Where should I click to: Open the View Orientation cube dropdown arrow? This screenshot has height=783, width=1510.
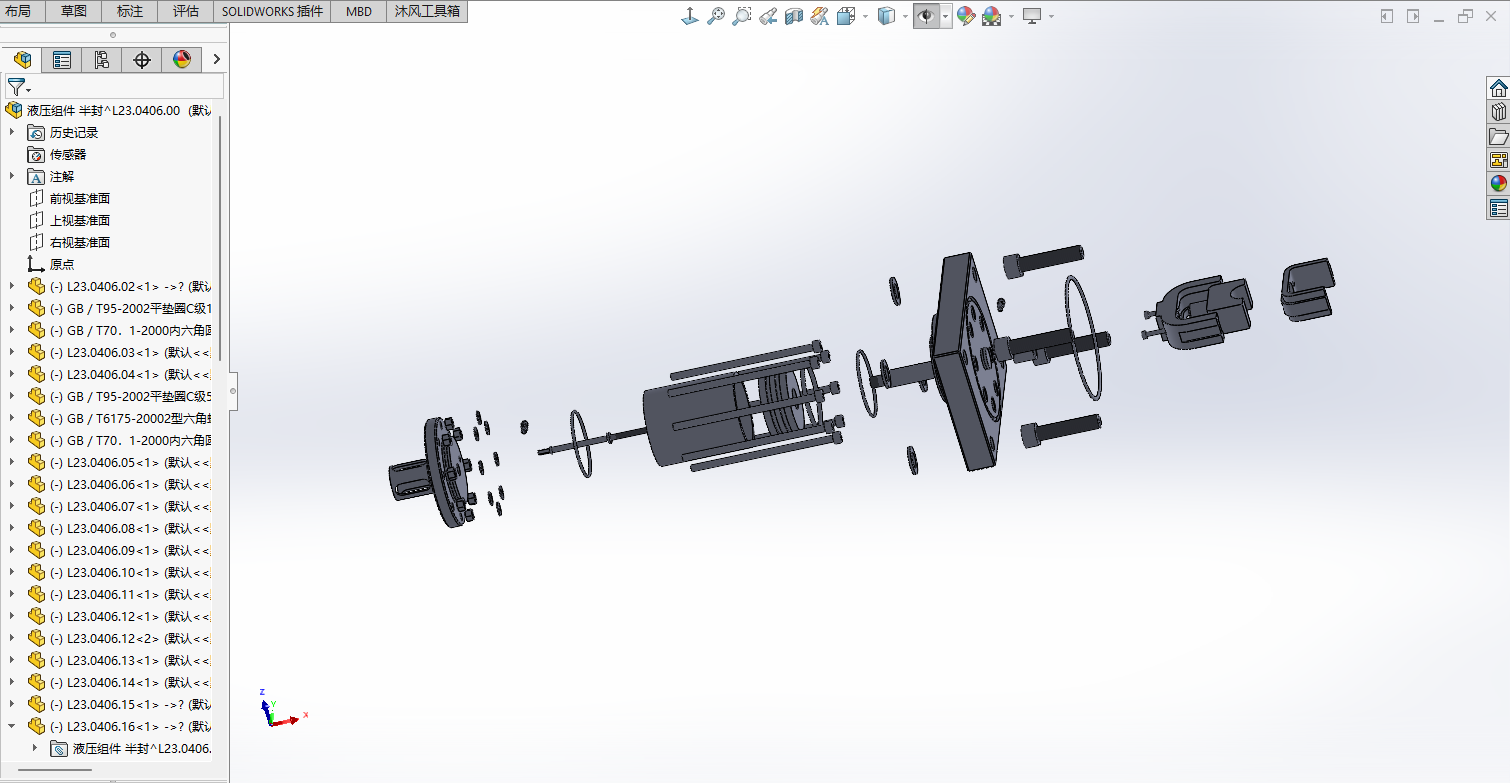(864, 16)
